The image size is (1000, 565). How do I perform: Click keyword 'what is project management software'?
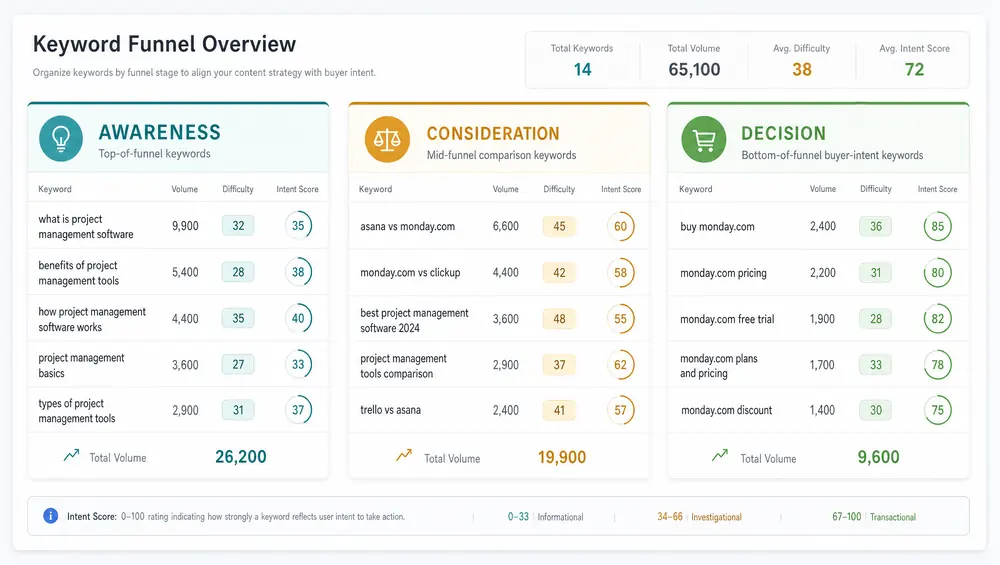coord(85,226)
